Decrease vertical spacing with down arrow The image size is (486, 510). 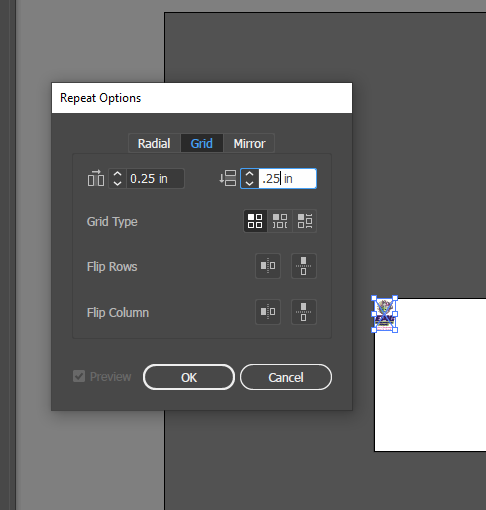pyautogui.click(x=249, y=183)
